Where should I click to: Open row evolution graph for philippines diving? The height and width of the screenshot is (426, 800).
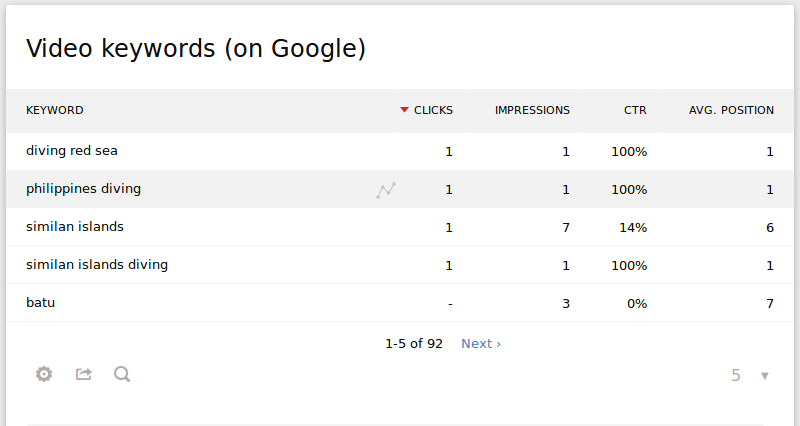coord(386,189)
